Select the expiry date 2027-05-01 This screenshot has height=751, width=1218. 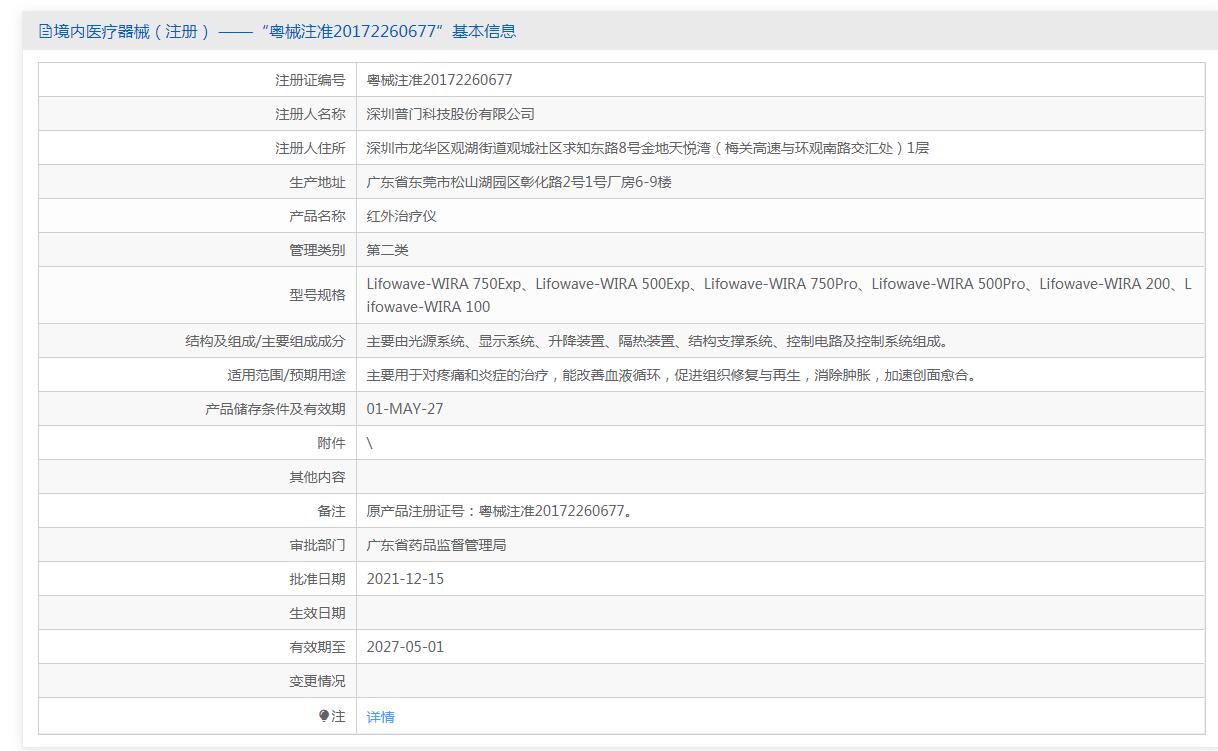(x=405, y=647)
